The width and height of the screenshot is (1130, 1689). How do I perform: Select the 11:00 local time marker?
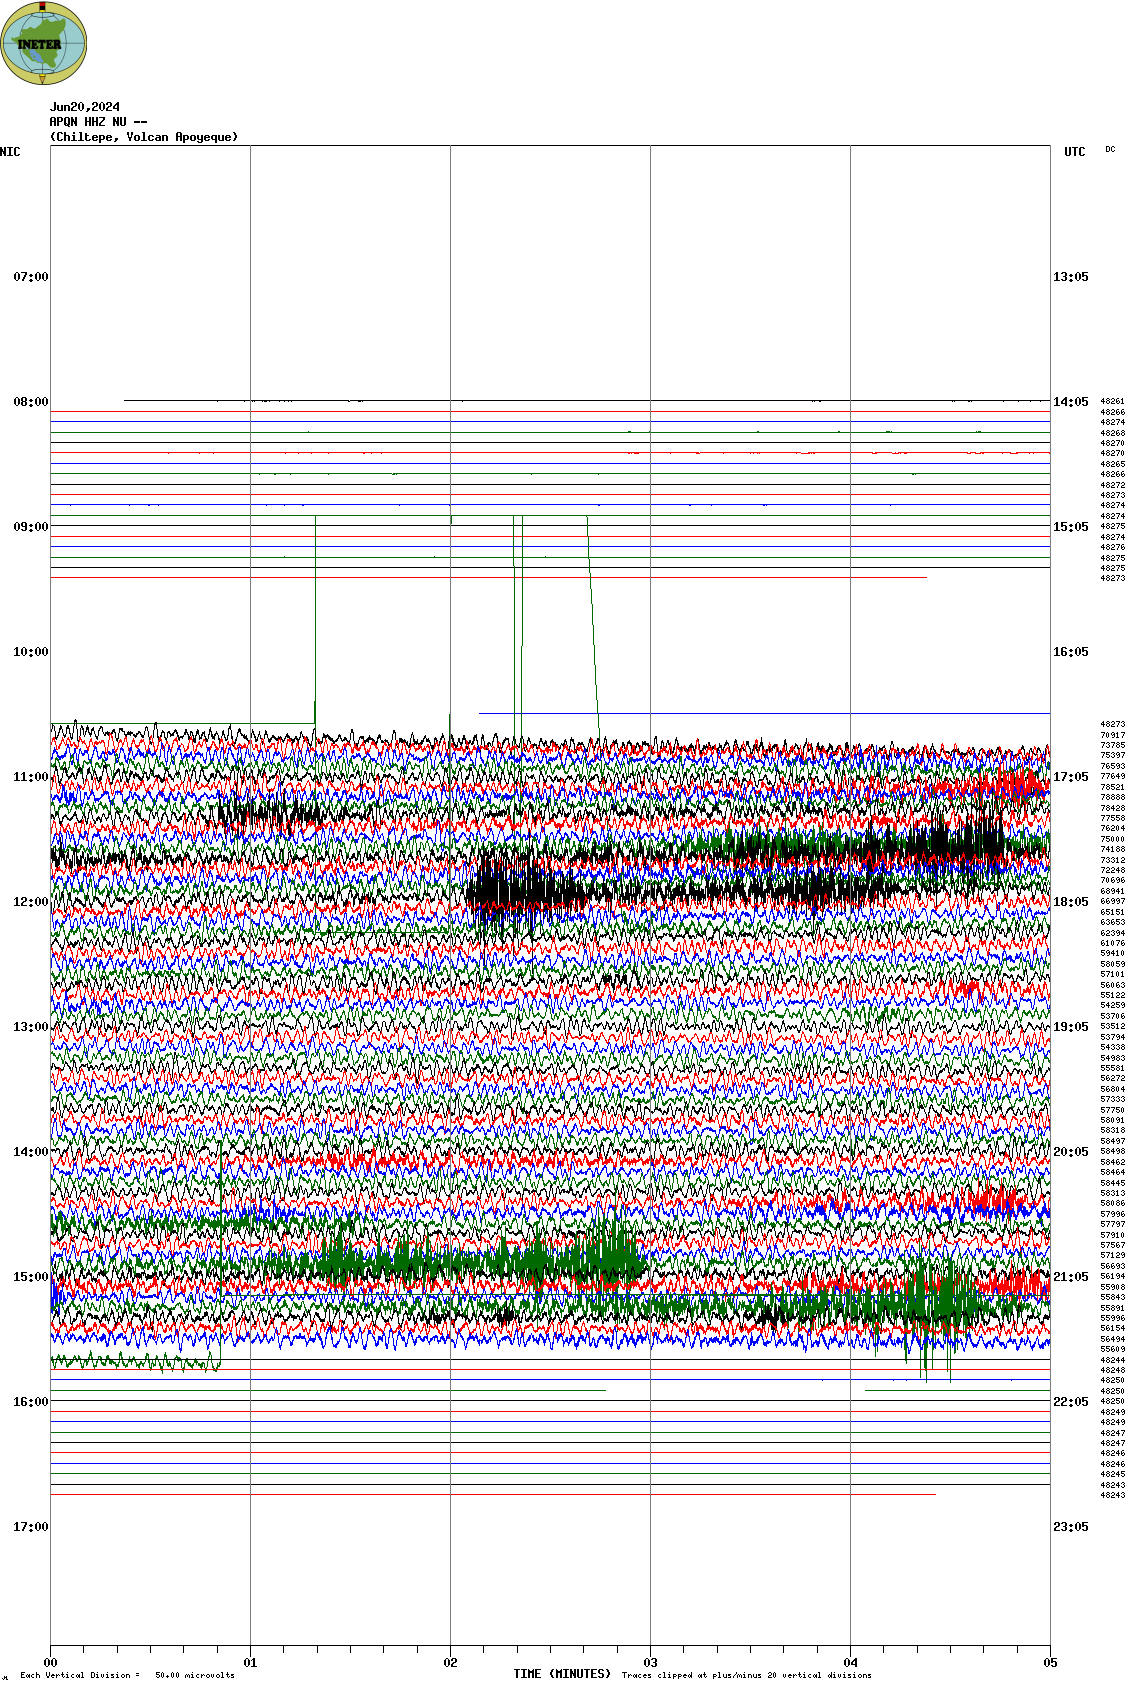pos(30,777)
